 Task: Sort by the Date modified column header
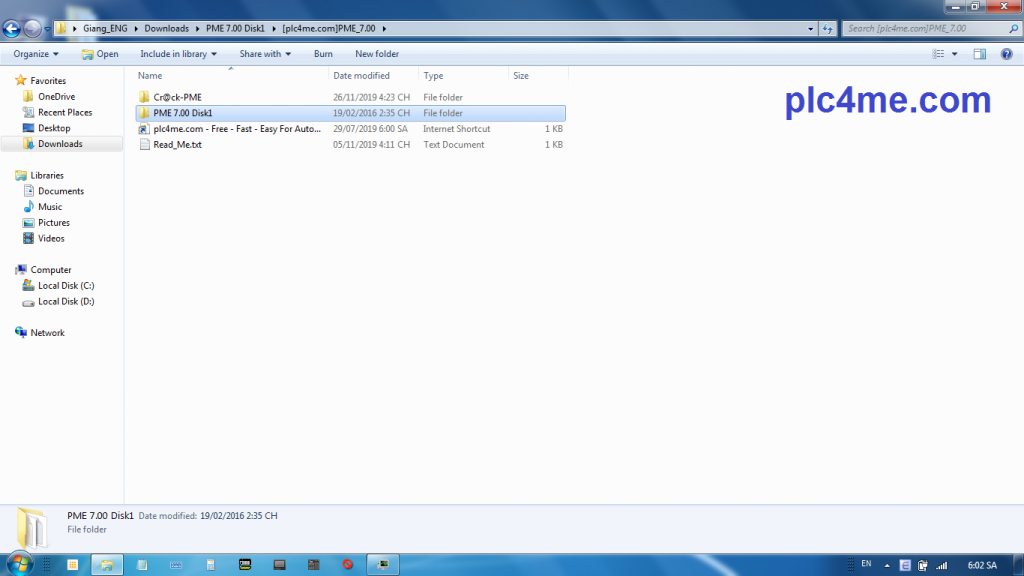coord(362,76)
